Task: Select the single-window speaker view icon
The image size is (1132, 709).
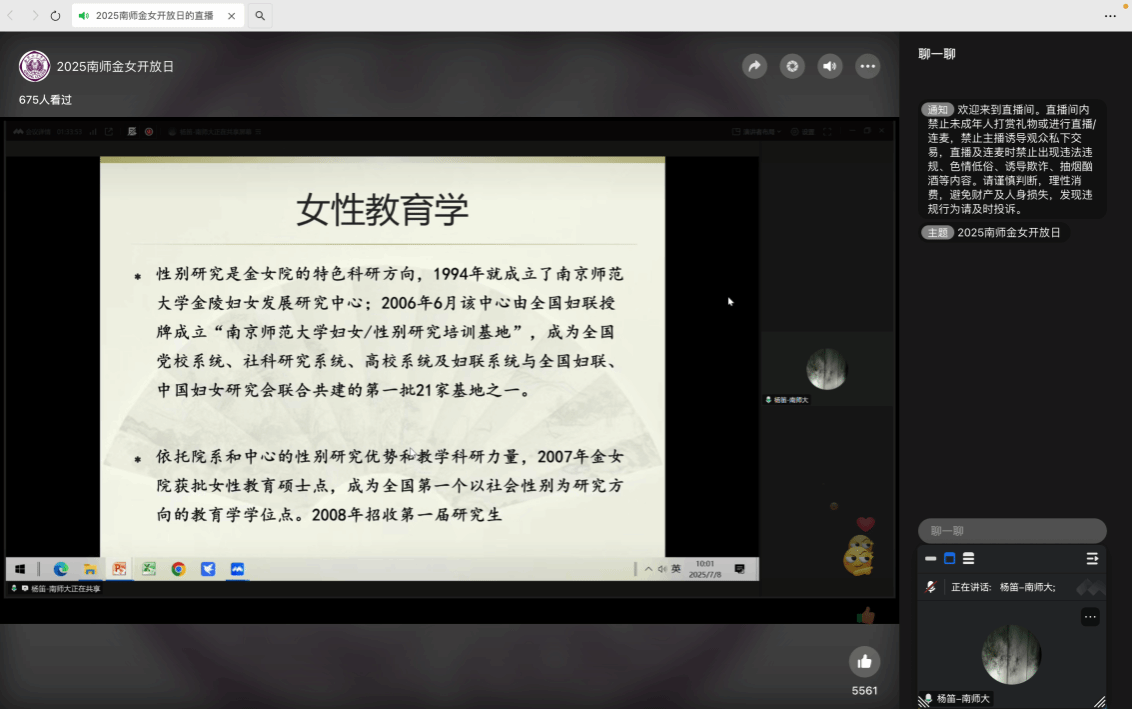Action: [950, 559]
